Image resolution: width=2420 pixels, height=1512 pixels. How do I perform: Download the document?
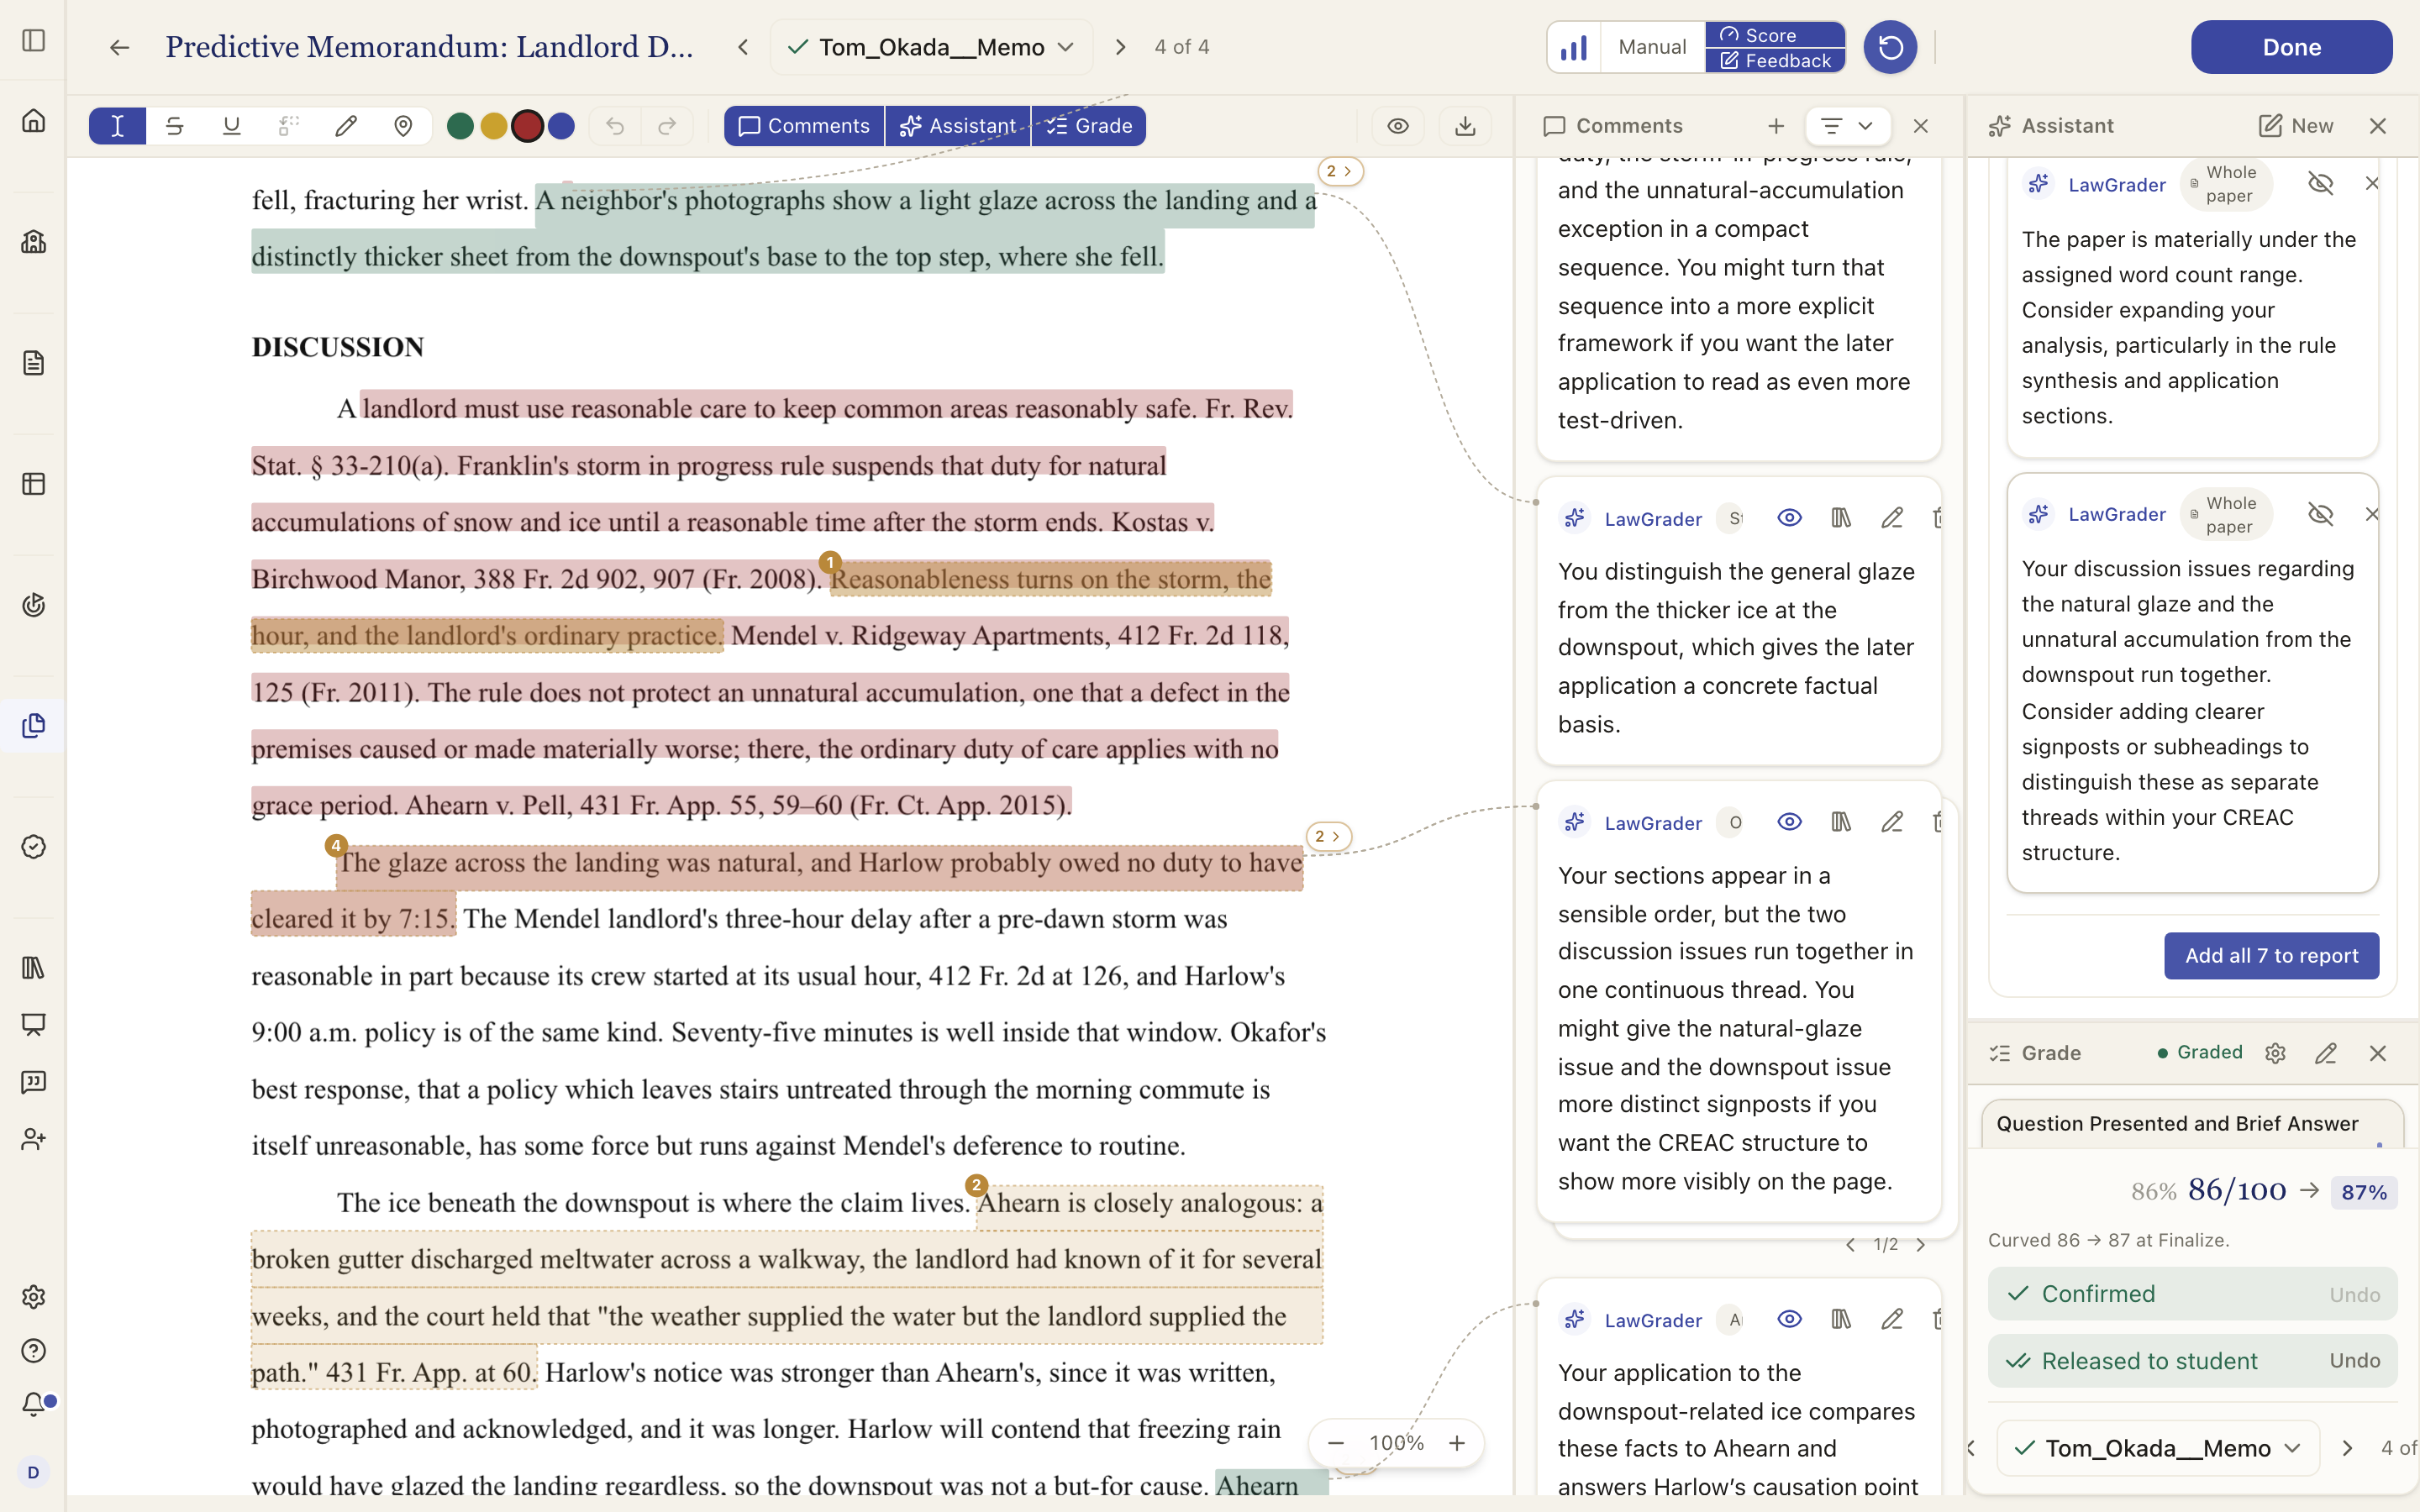1465,126
